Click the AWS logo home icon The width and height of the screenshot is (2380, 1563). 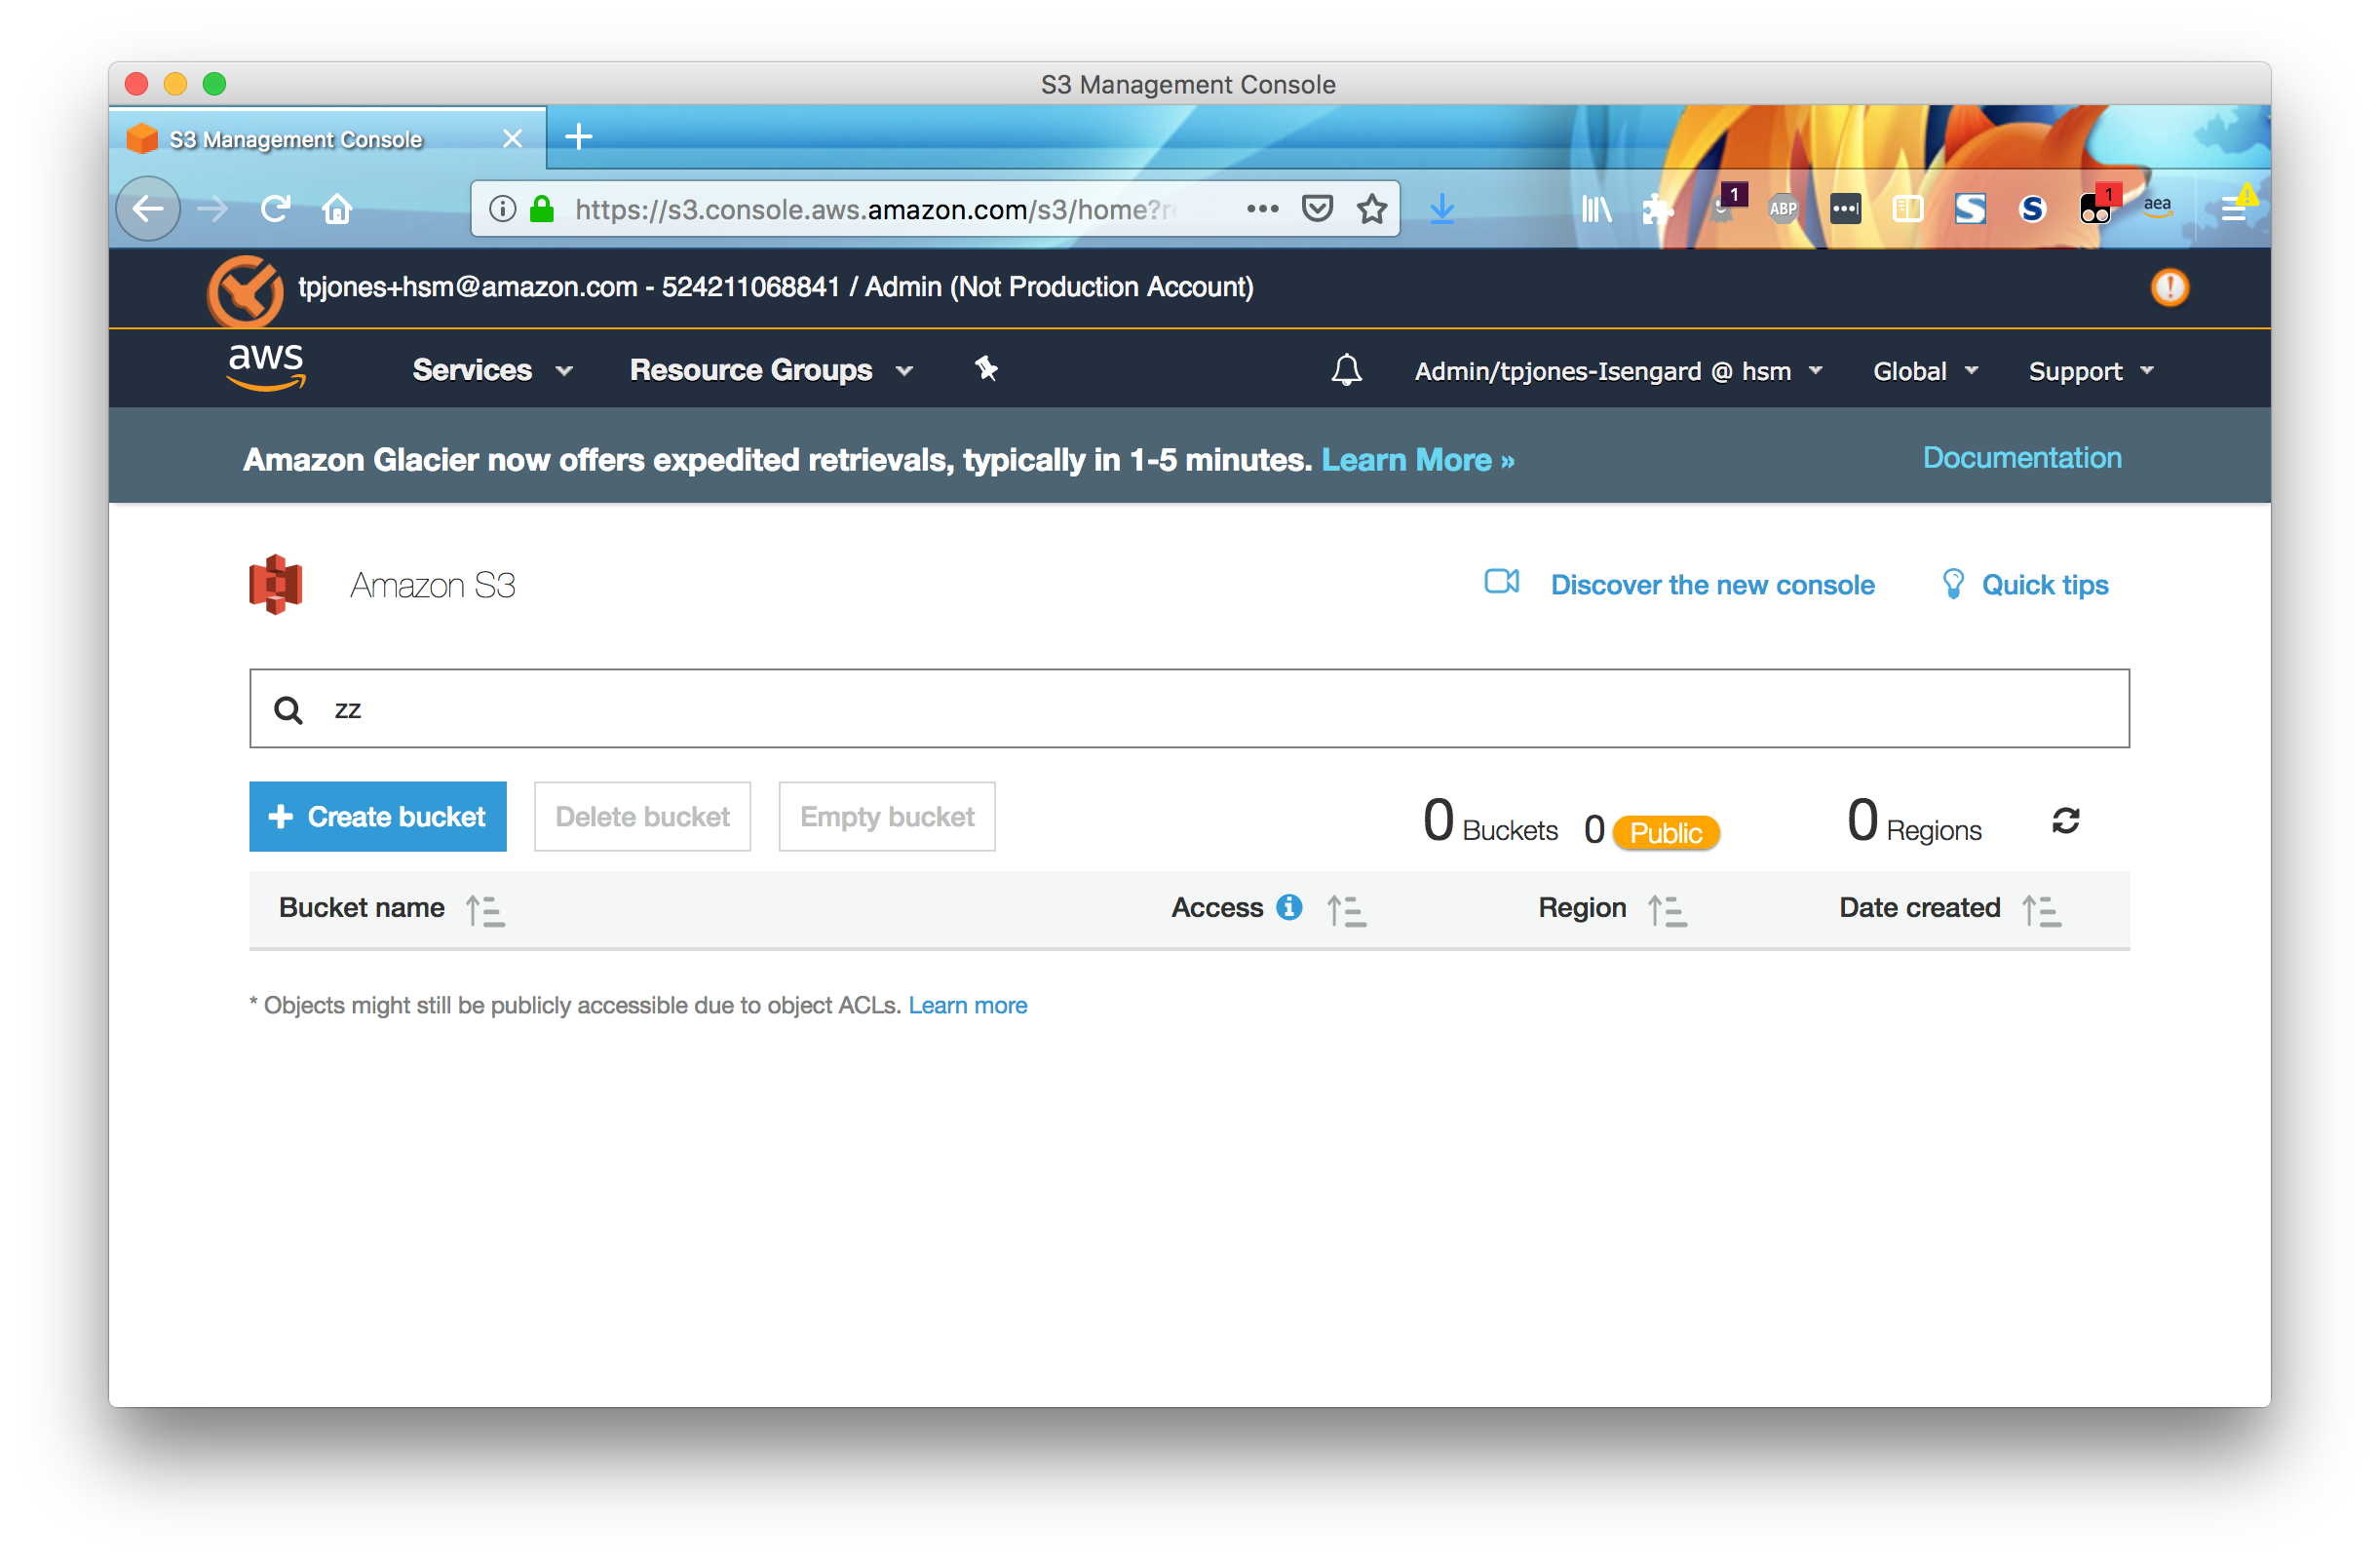click(x=266, y=368)
